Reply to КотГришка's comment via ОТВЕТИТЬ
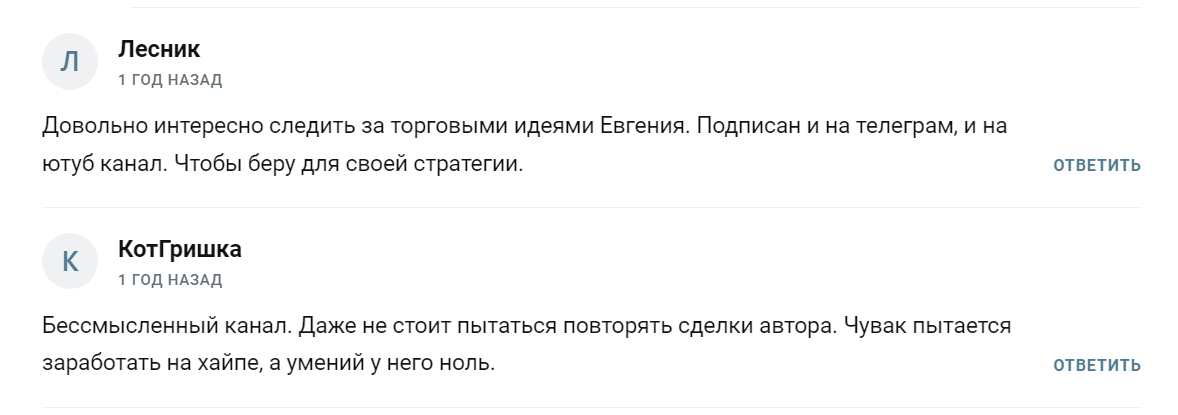The height and width of the screenshot is (415, 1178). pyautogui.click(x=1096, y=365)
